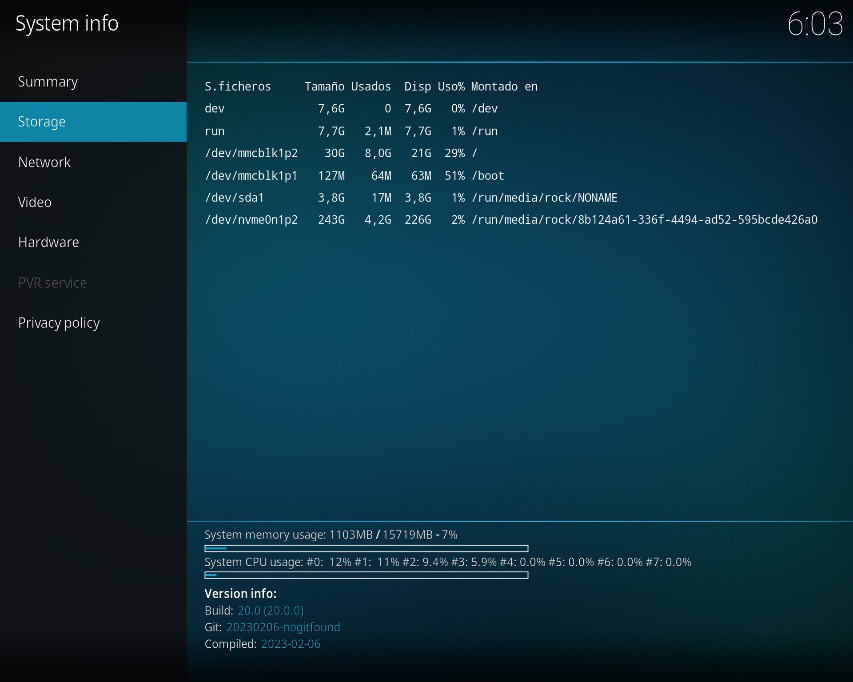This screenshot has height=682, width=853.
Task: Click the System info title
Action: pyautogui.click(x=67, y=23)
